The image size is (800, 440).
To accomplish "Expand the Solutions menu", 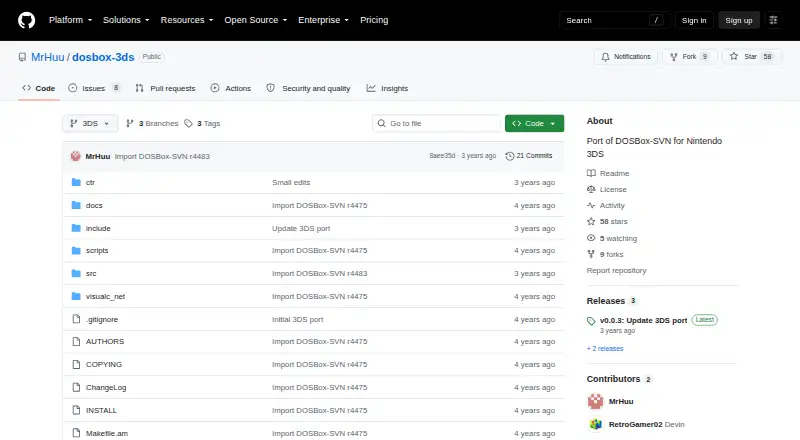I will [x=126, y=20].
